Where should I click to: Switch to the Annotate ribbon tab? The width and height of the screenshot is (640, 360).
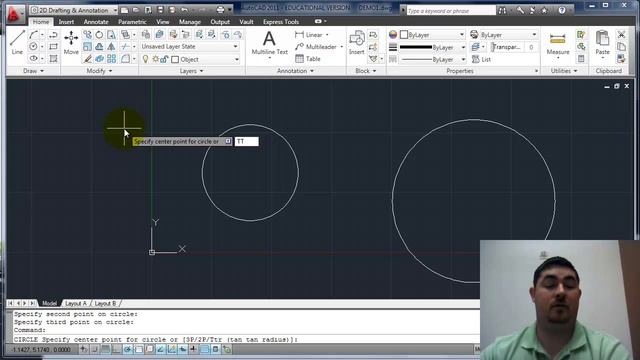[x=96, y=22]
